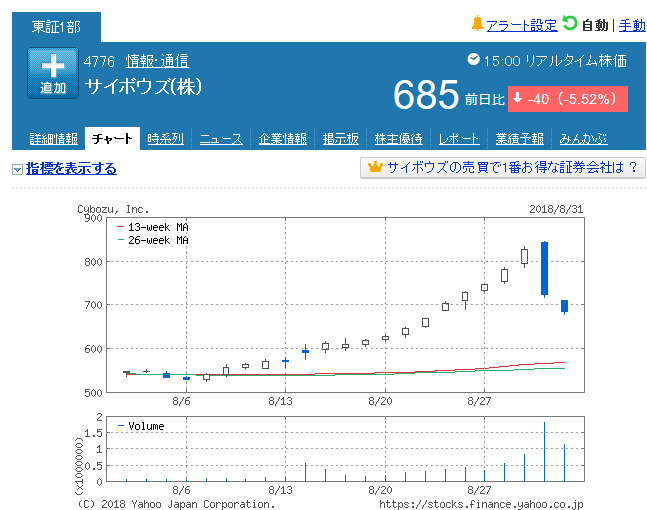Open the 指標を表示する indicators link
Viewport: 647px width, 510px height.
71,168
